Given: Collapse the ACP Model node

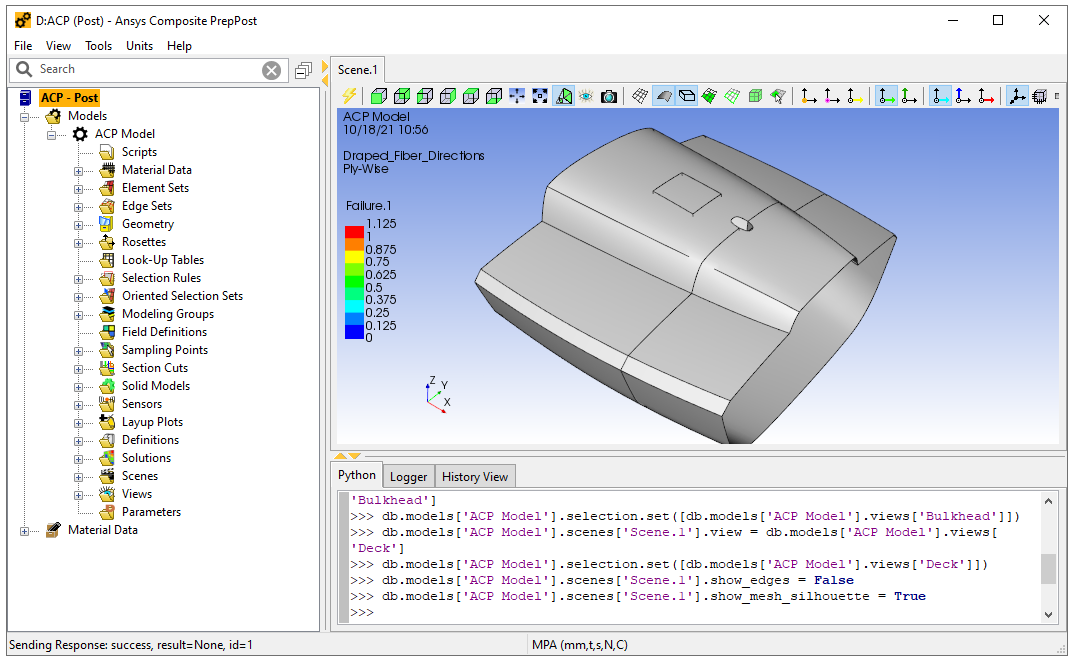Looking at the screenshot, I should tap(51, 134).
